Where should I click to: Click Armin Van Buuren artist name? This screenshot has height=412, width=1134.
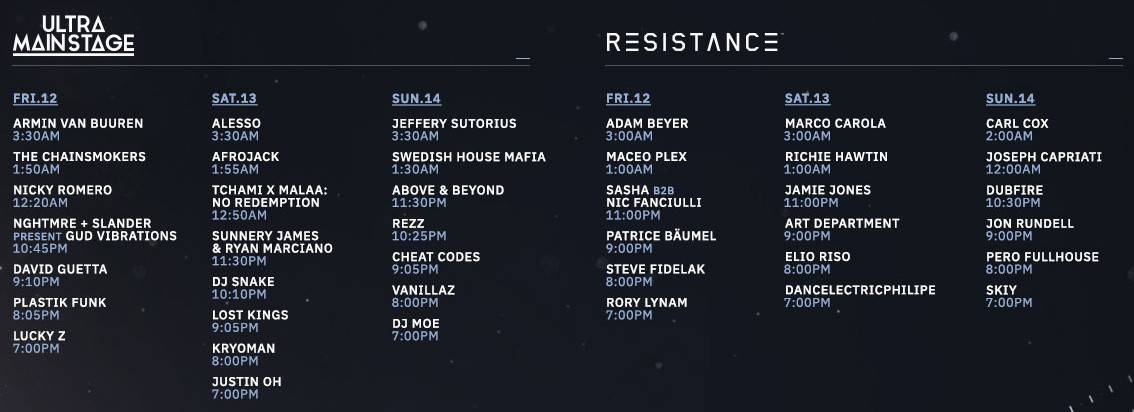(78, 124)
